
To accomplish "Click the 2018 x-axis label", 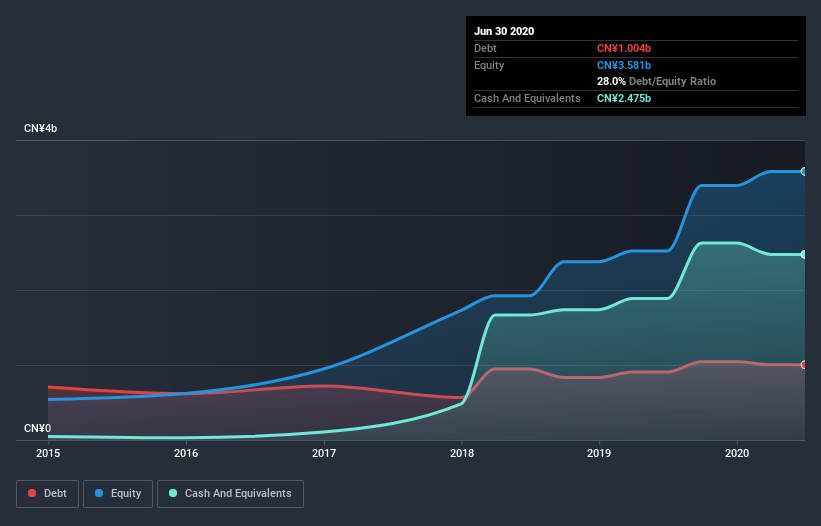I will click(462, 453).
